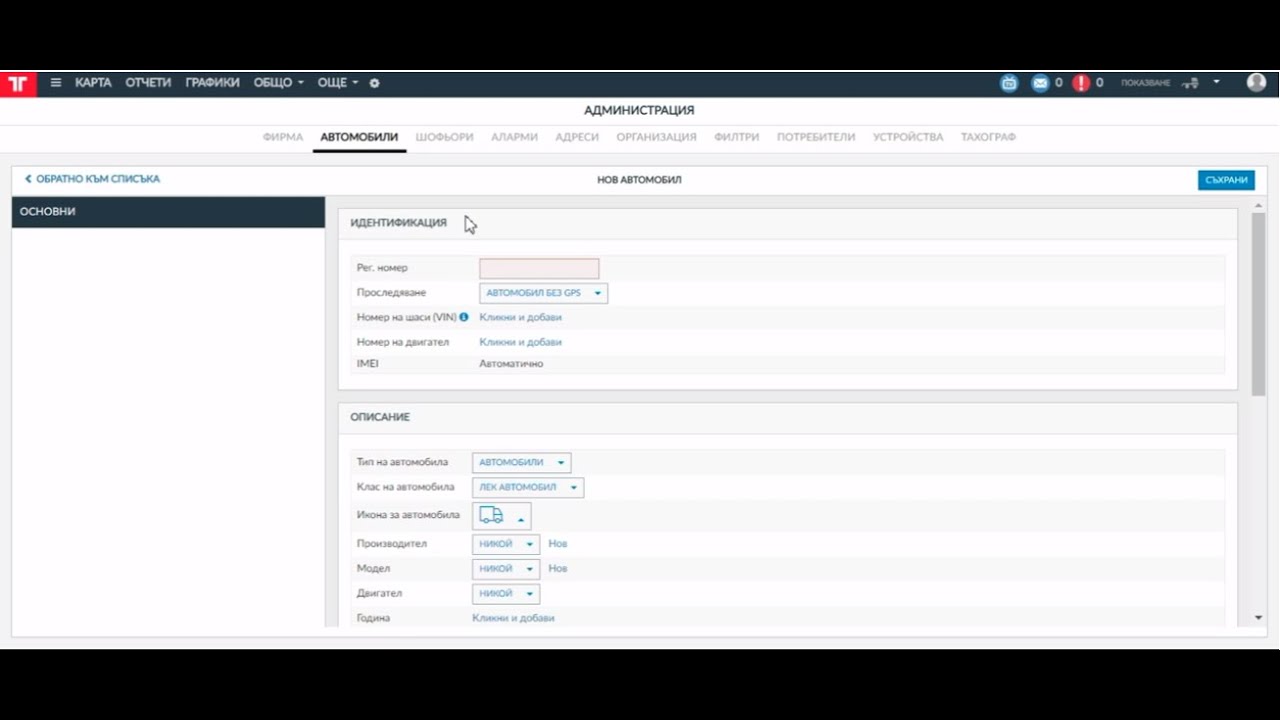Click the ИДЕНТИФИКАЦИЯ section header

[x=398, y=223]
